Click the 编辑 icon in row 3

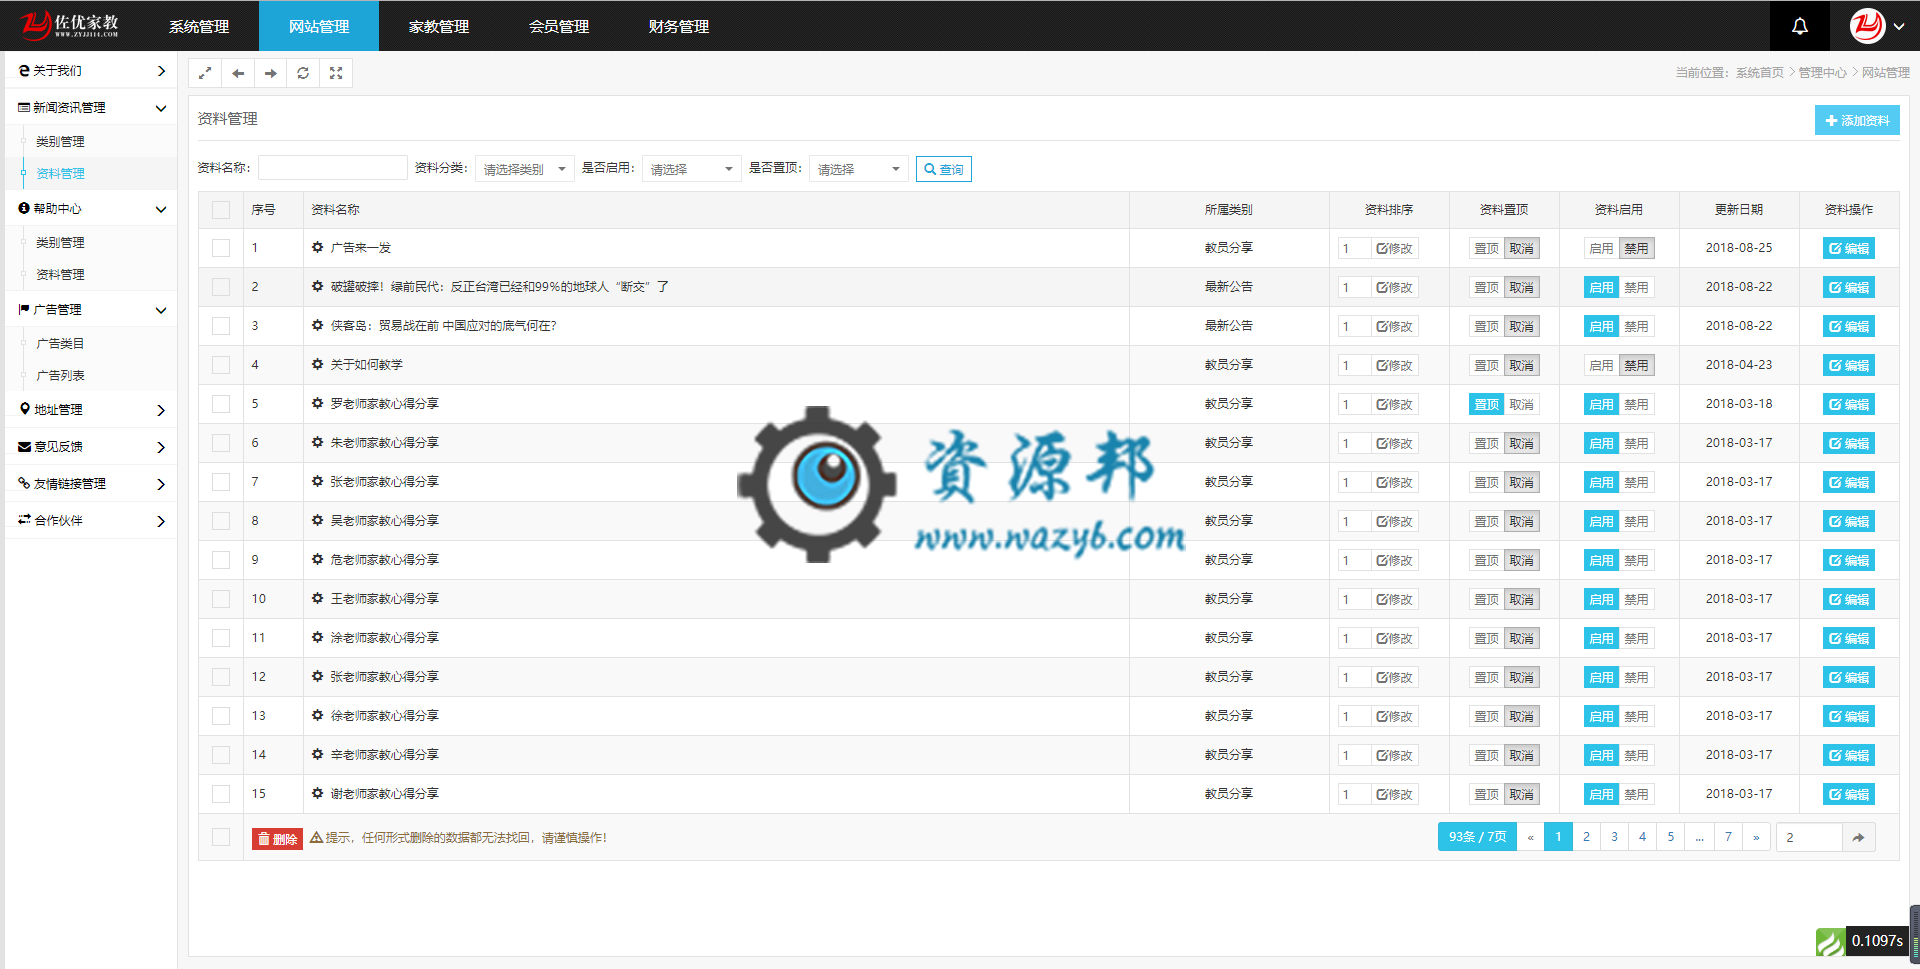coord(1848,326)
